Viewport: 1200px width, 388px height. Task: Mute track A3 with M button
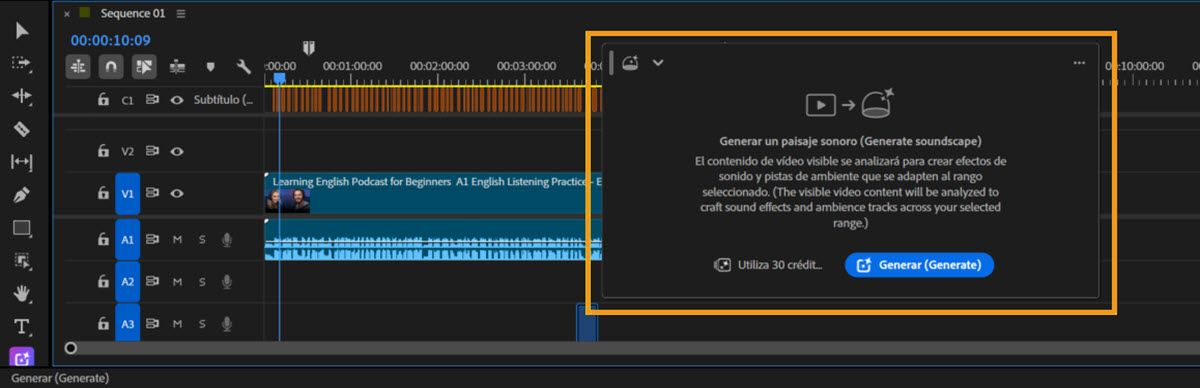tap(177, 324)
